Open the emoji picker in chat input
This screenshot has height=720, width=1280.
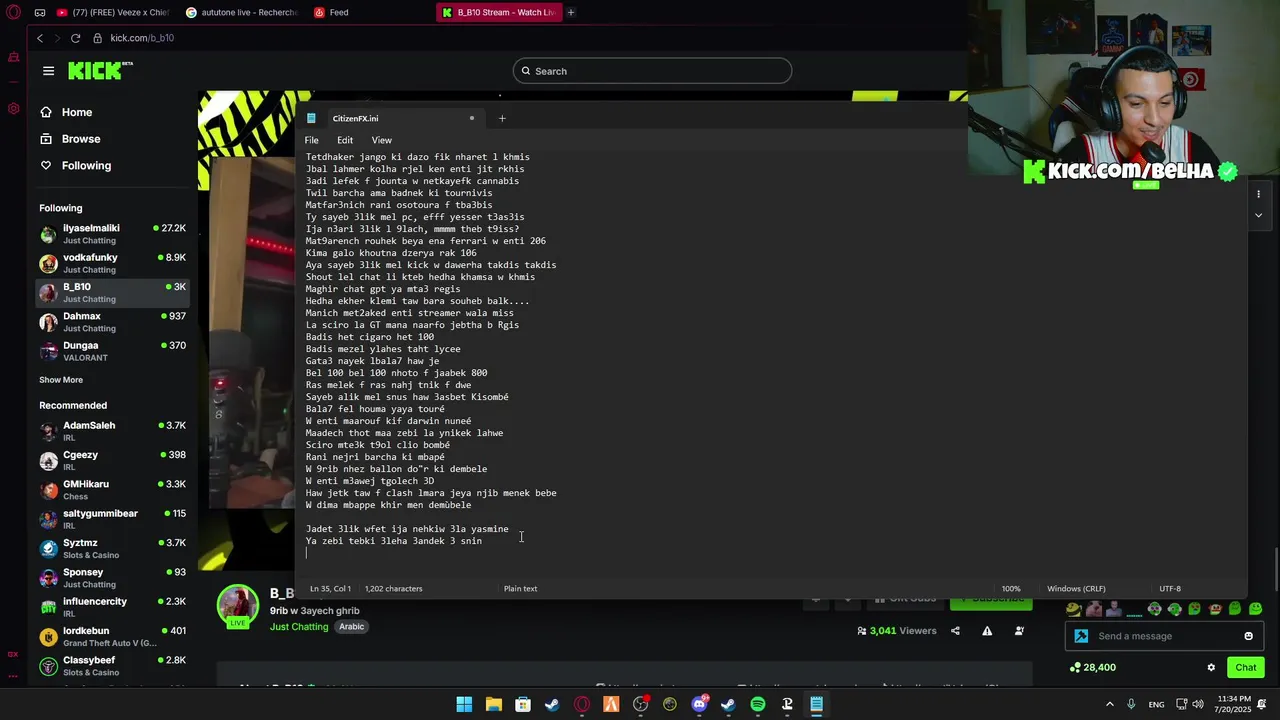1248,636
